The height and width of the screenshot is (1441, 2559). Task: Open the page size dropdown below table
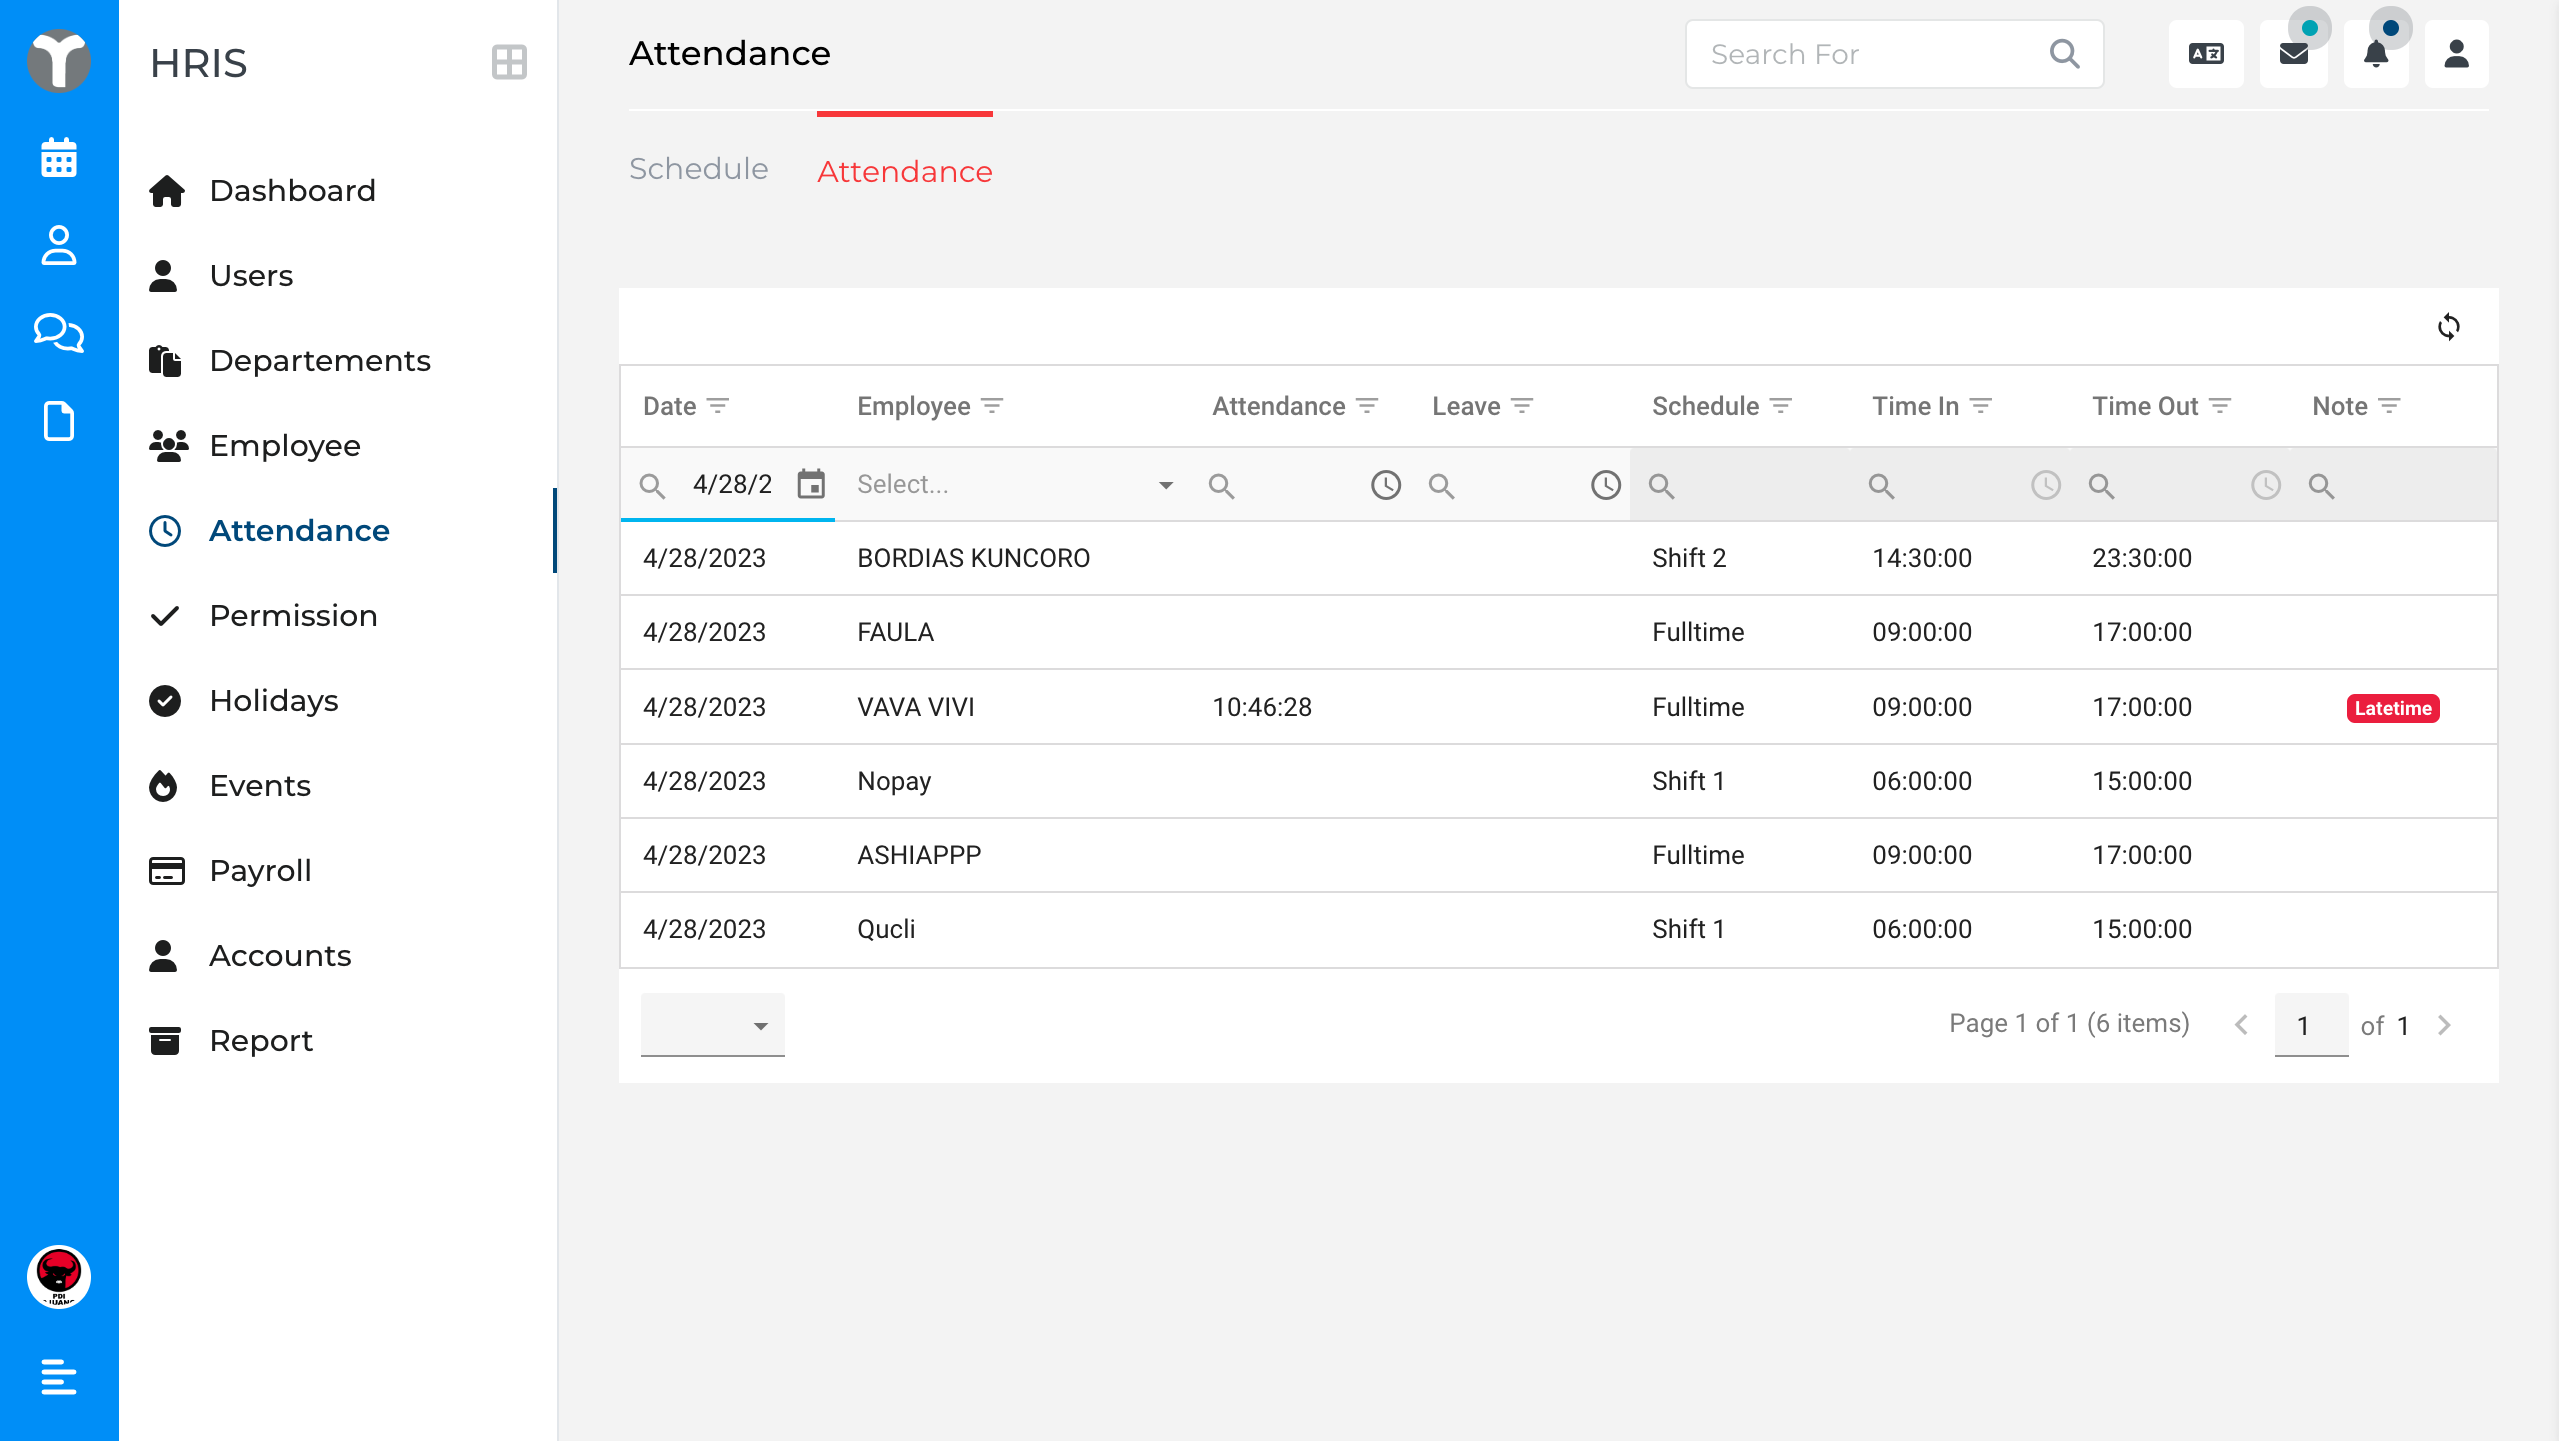713,1025
